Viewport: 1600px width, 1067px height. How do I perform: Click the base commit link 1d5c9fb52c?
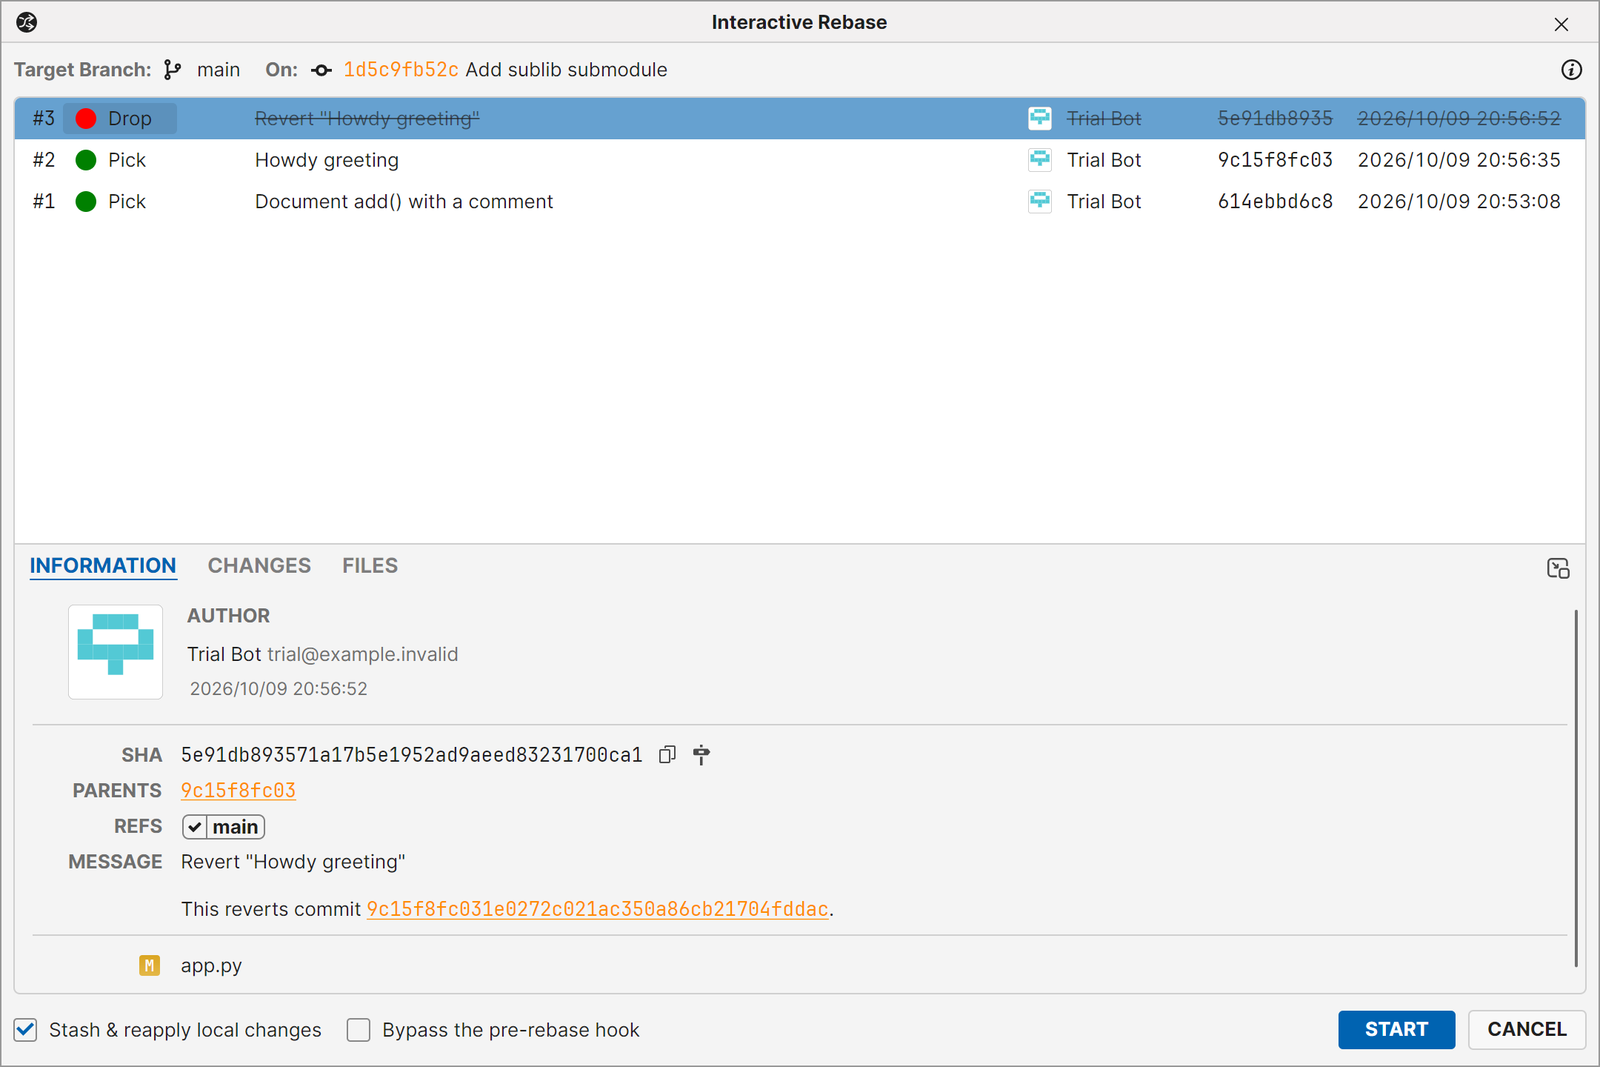click(x=401, y=70)
